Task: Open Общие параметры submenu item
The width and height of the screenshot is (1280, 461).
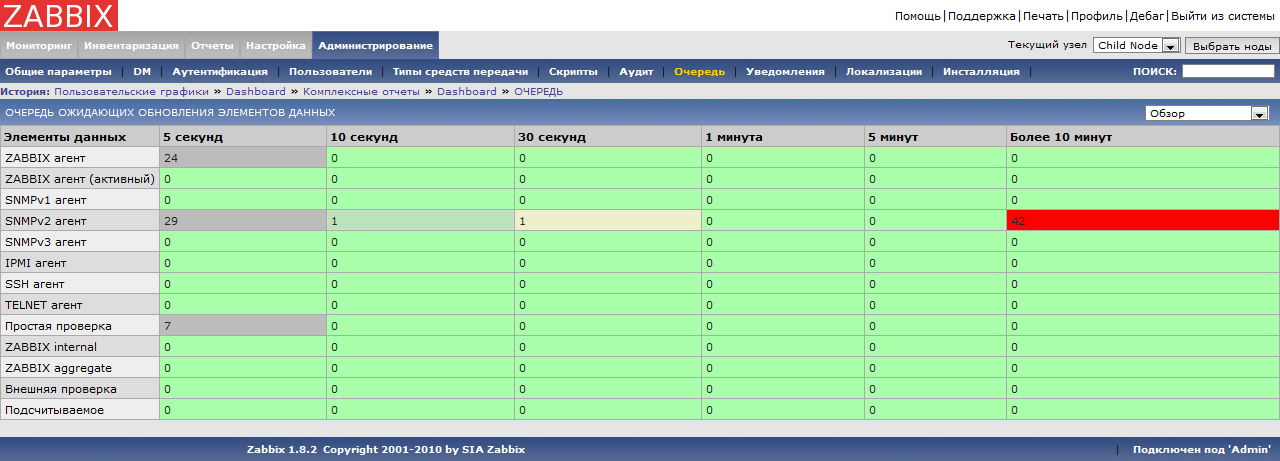Action: pos(58,72)
